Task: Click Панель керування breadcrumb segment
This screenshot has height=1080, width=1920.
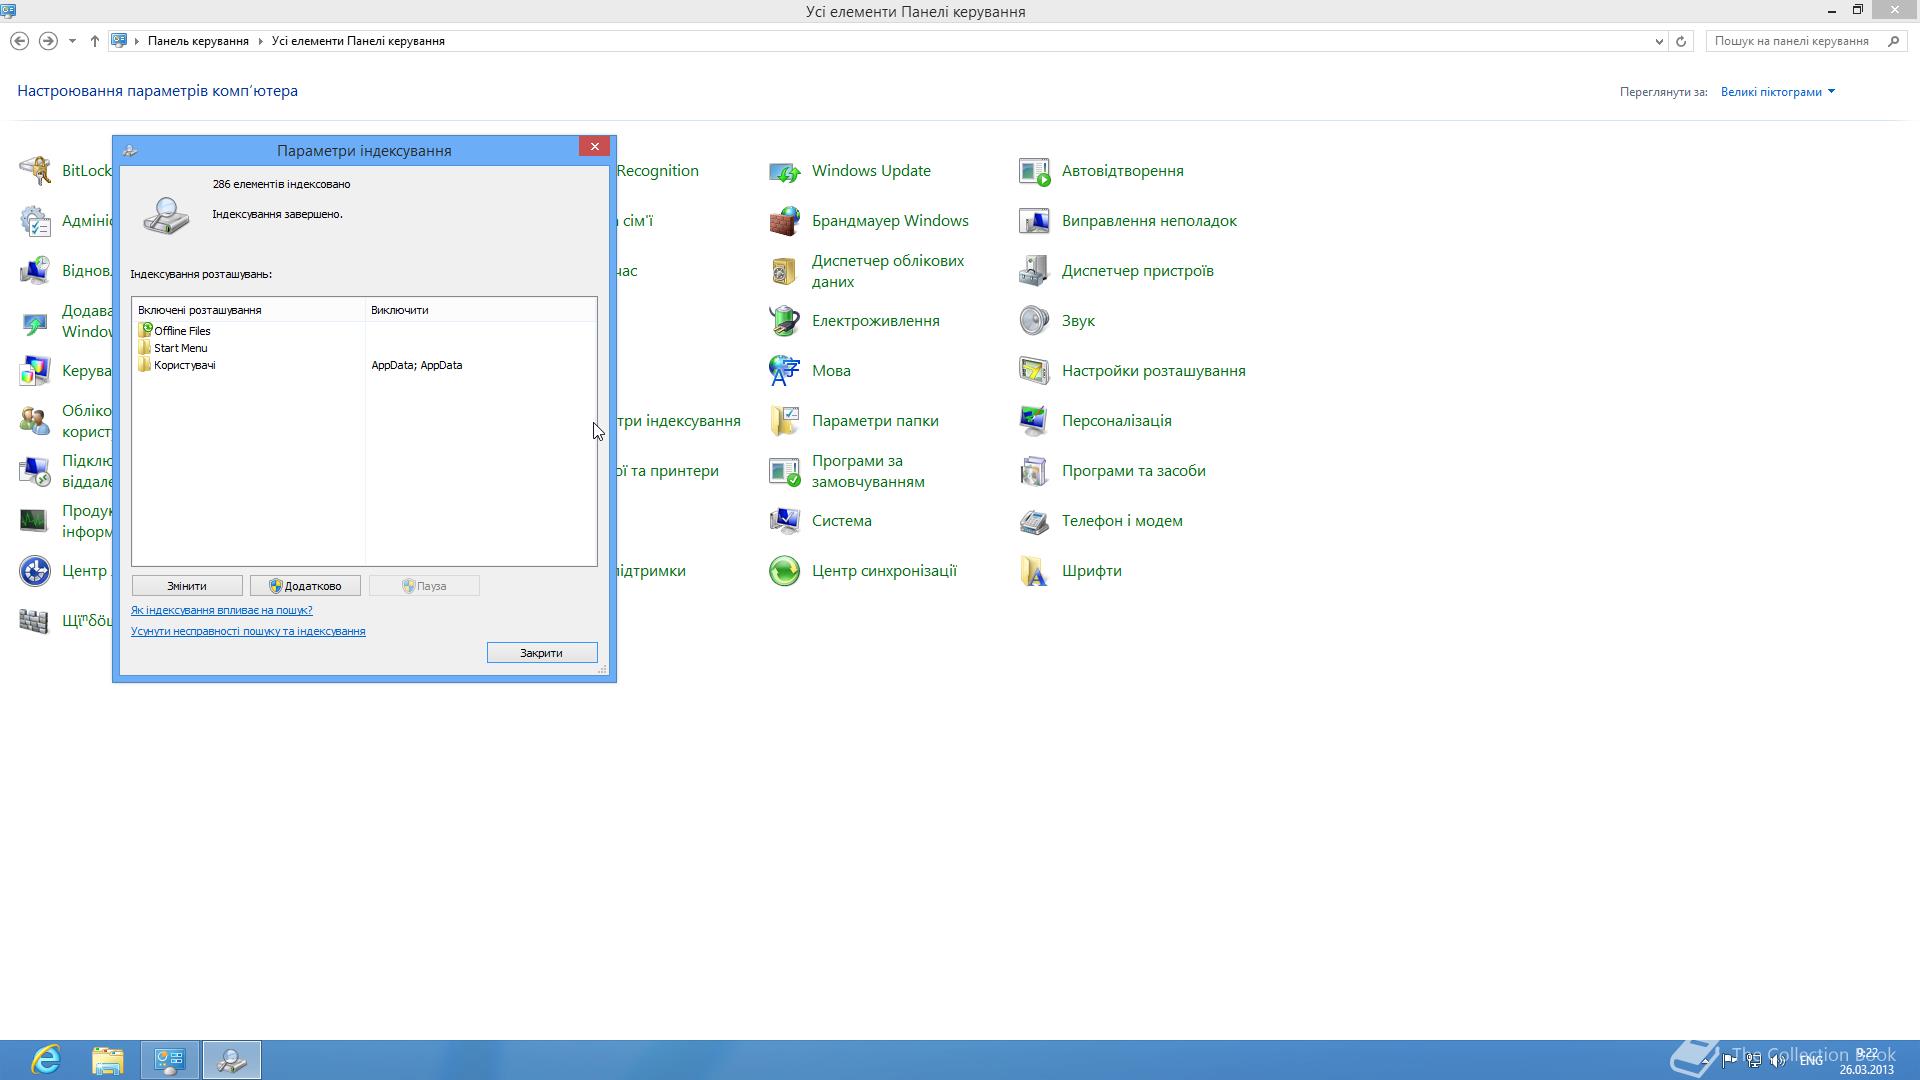Action: (x=198, y=41)
